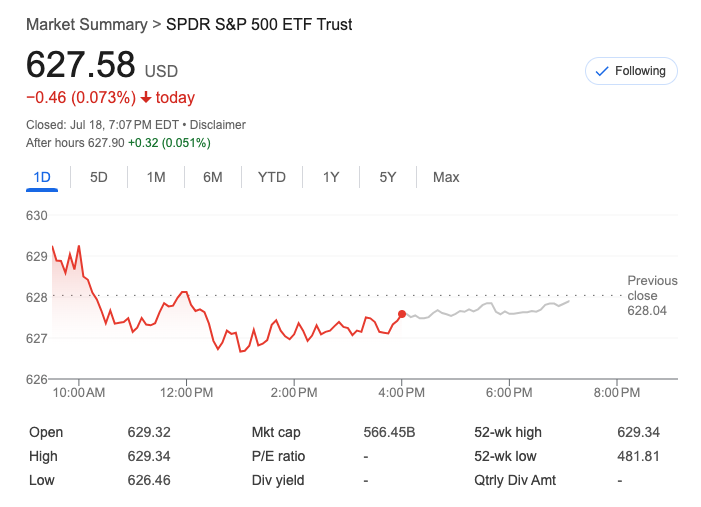Click the Previous close 628.04 label
Viewport: 701px width, 507px height.
point(652,296)
